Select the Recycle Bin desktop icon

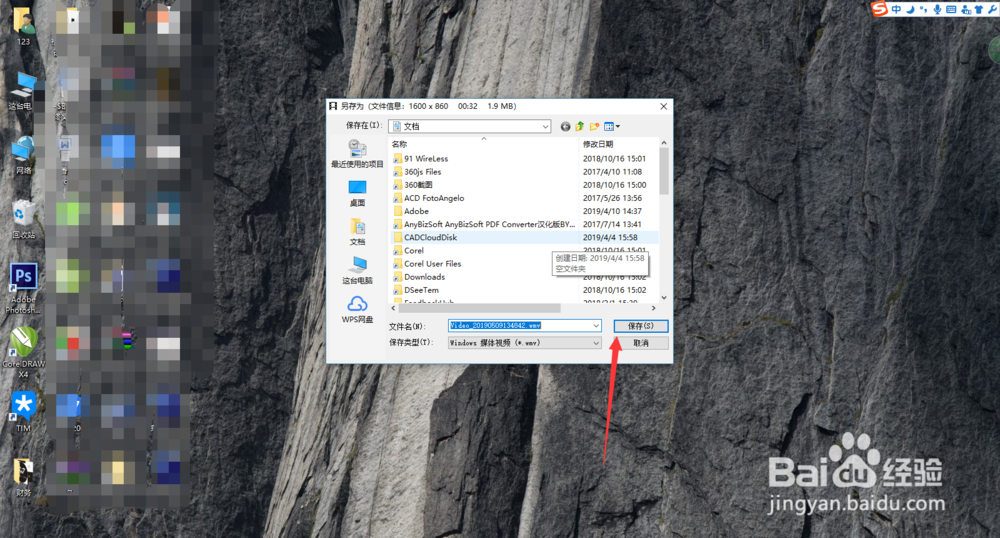coord(24,220)
